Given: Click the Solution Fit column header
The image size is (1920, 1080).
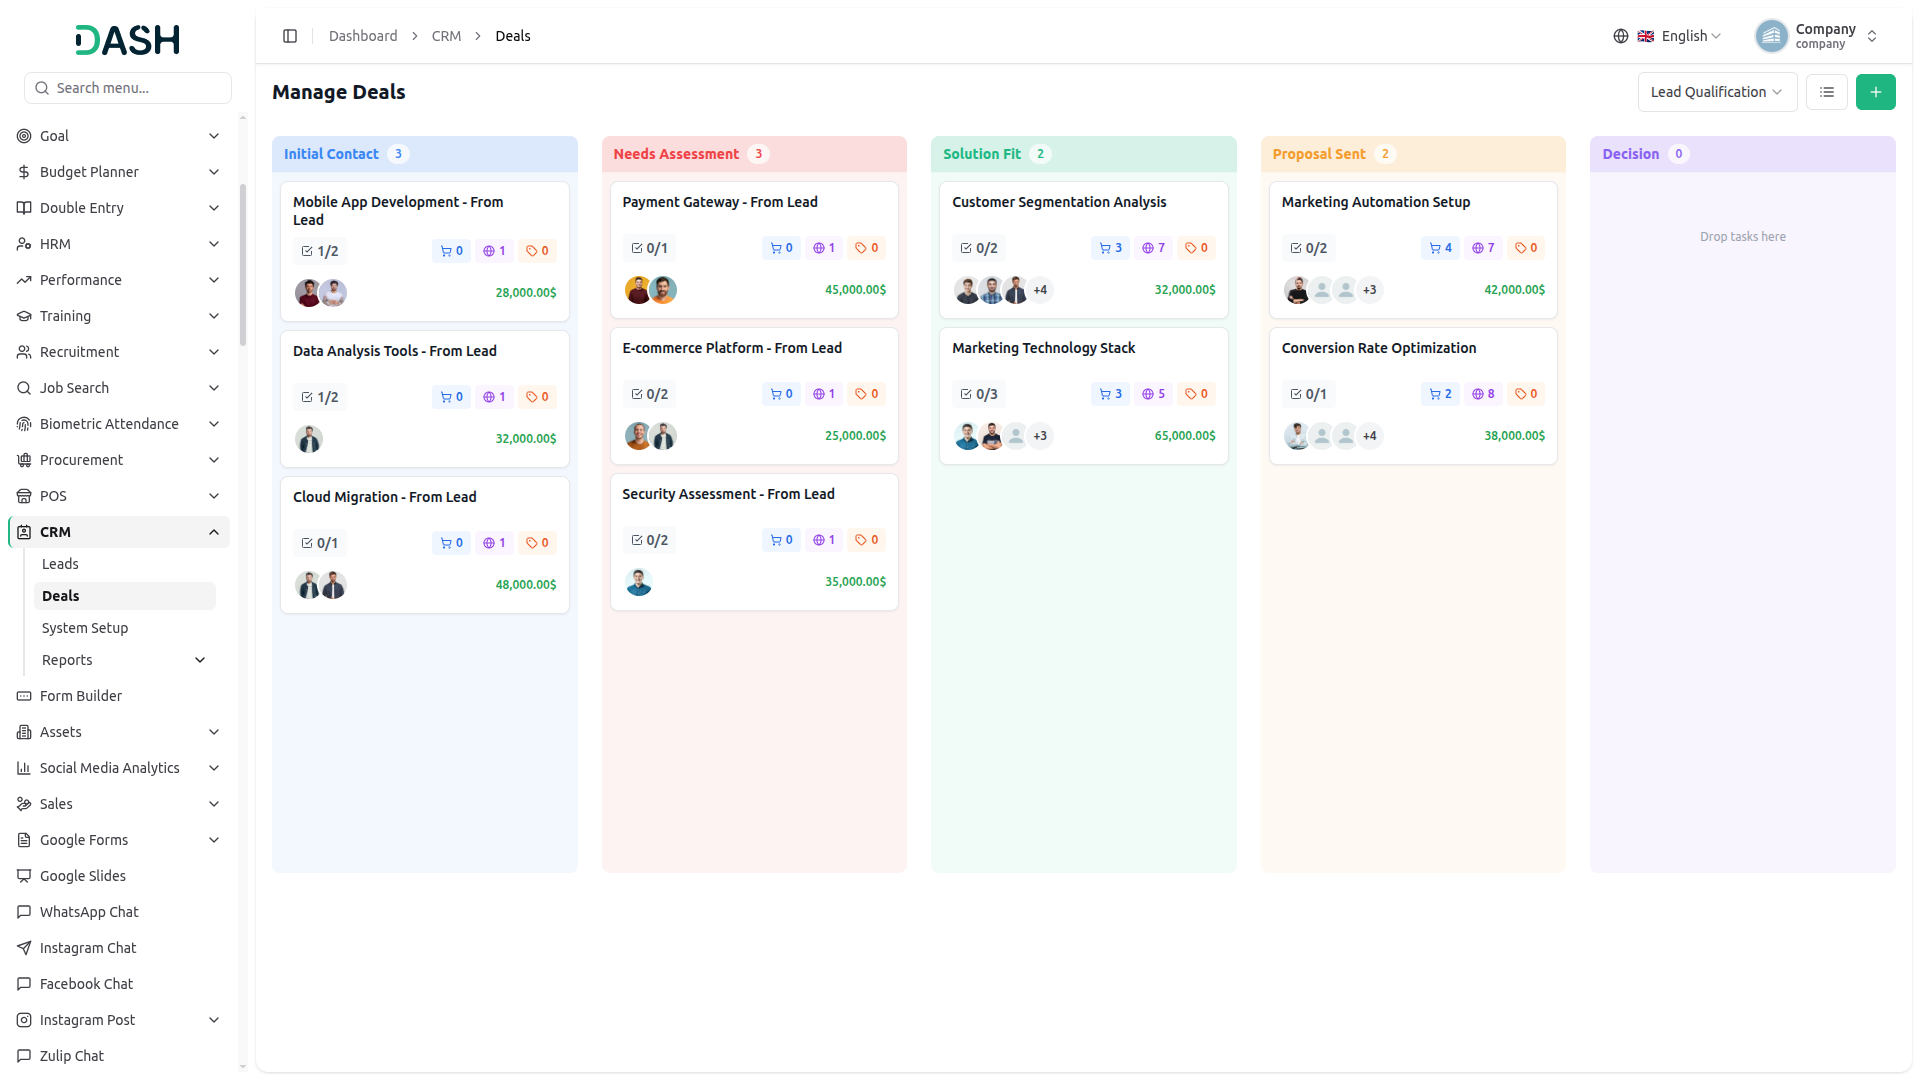Looking at the screenshot, I should click(1083, 154).
